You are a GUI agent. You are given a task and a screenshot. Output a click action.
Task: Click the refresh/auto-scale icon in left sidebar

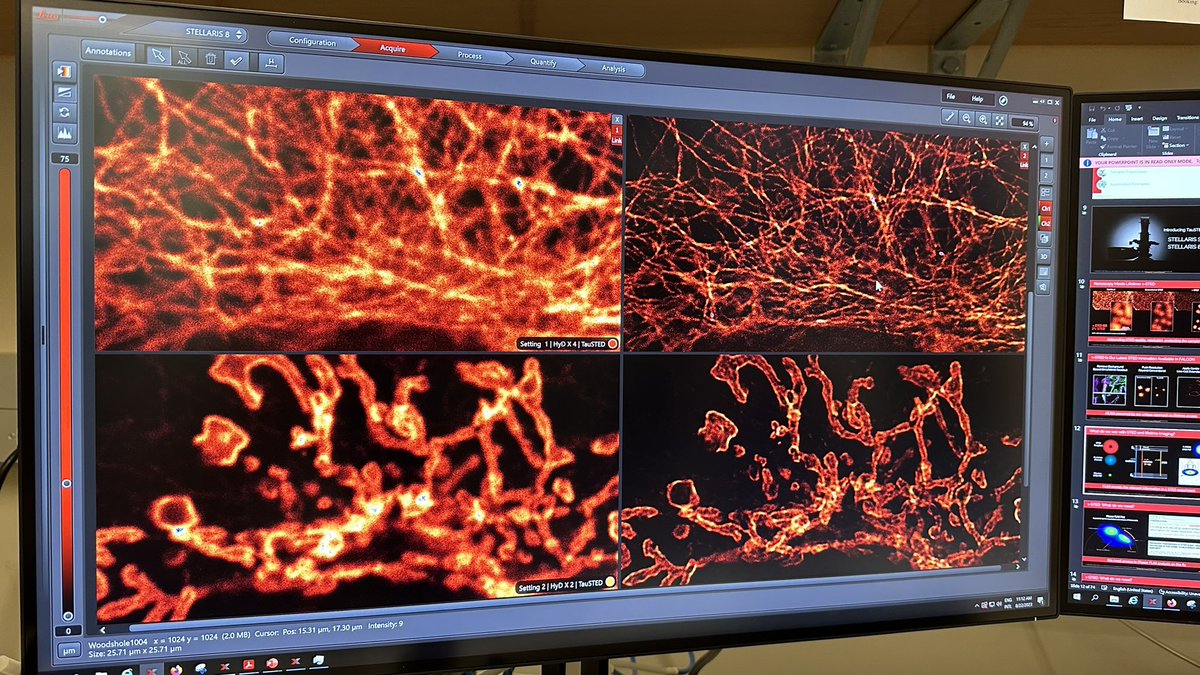coord(65,112)
